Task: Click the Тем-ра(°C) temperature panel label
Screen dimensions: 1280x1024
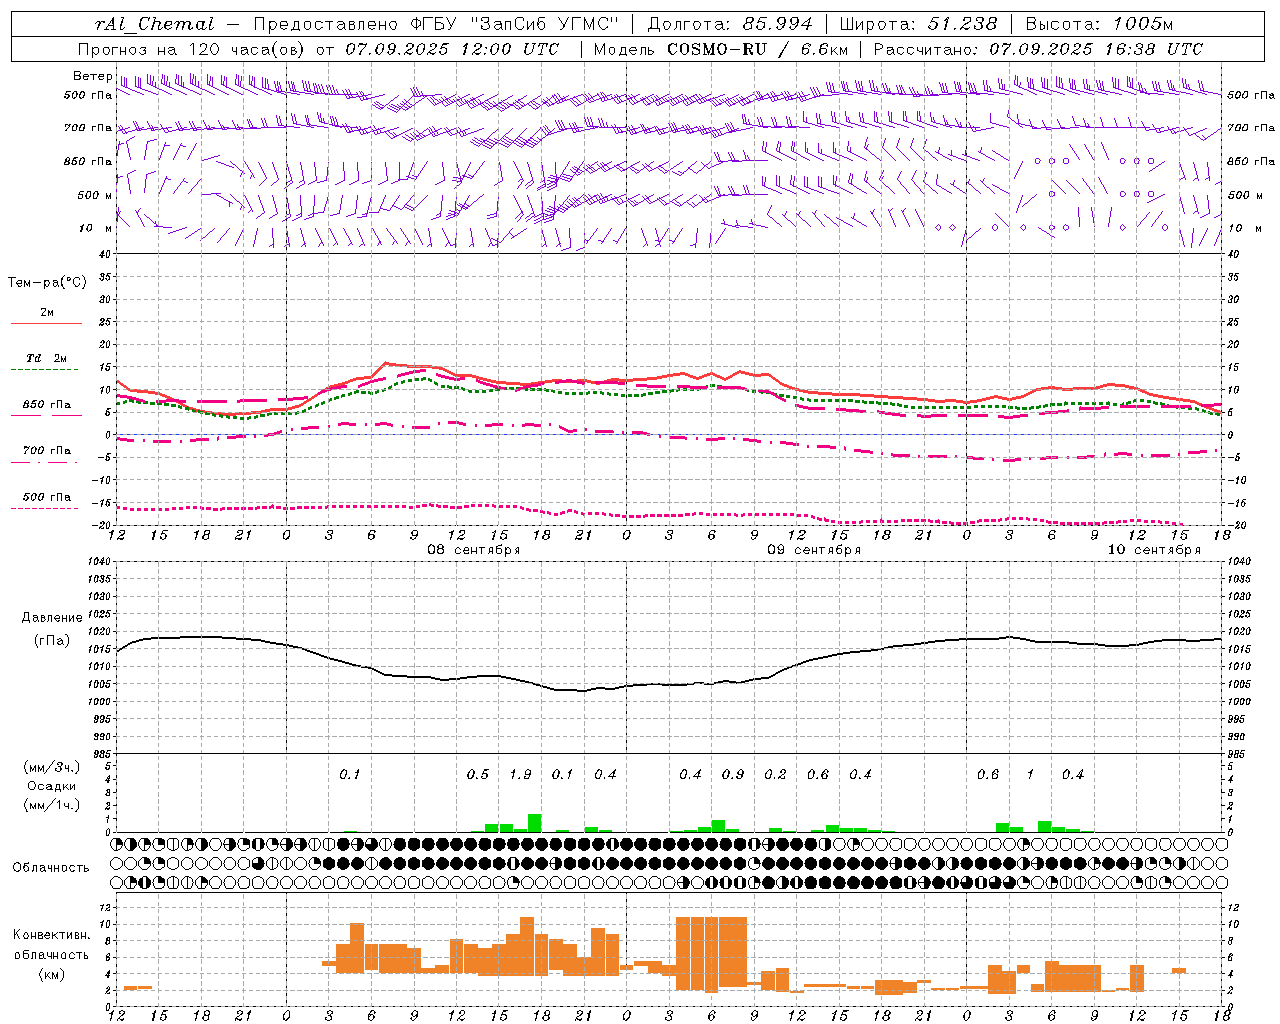Action: 47,283
